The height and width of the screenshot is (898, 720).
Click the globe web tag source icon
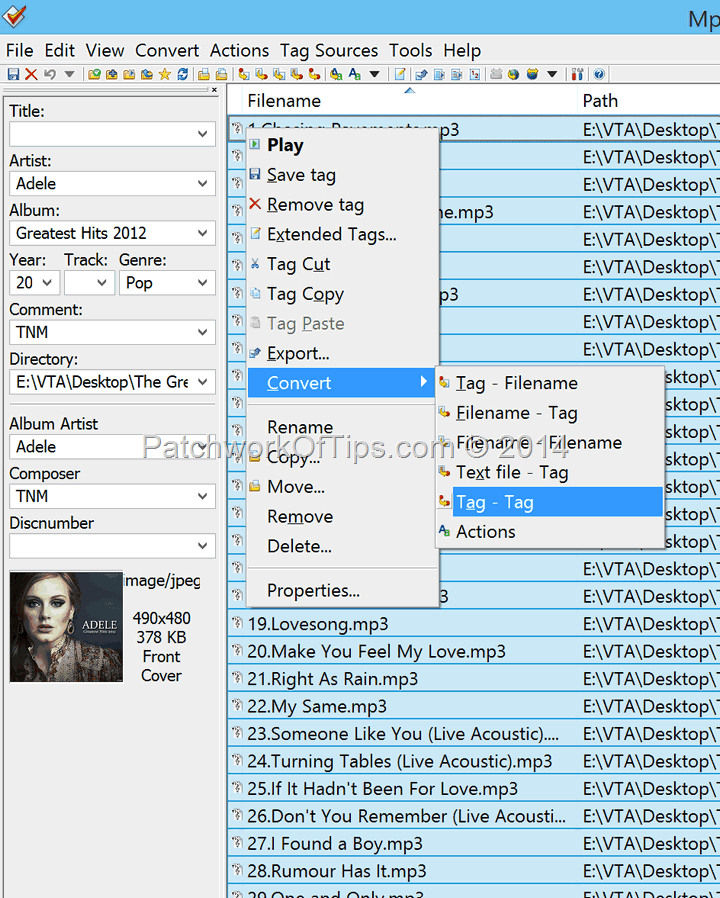click(514, 74)
